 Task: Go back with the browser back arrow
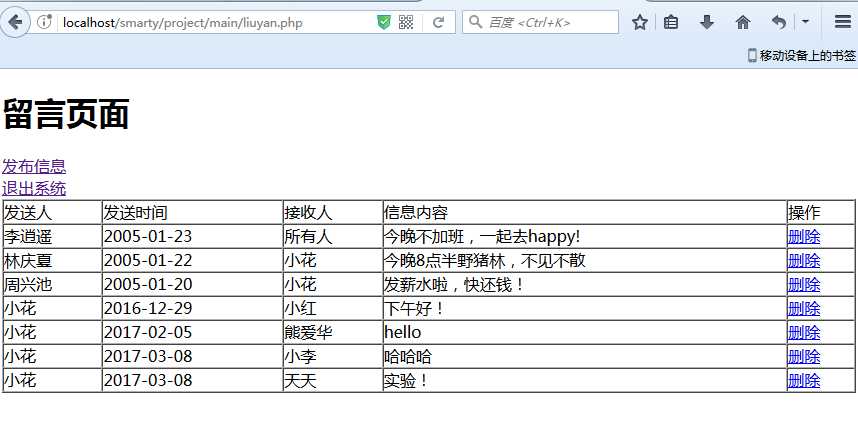(15, 22)
